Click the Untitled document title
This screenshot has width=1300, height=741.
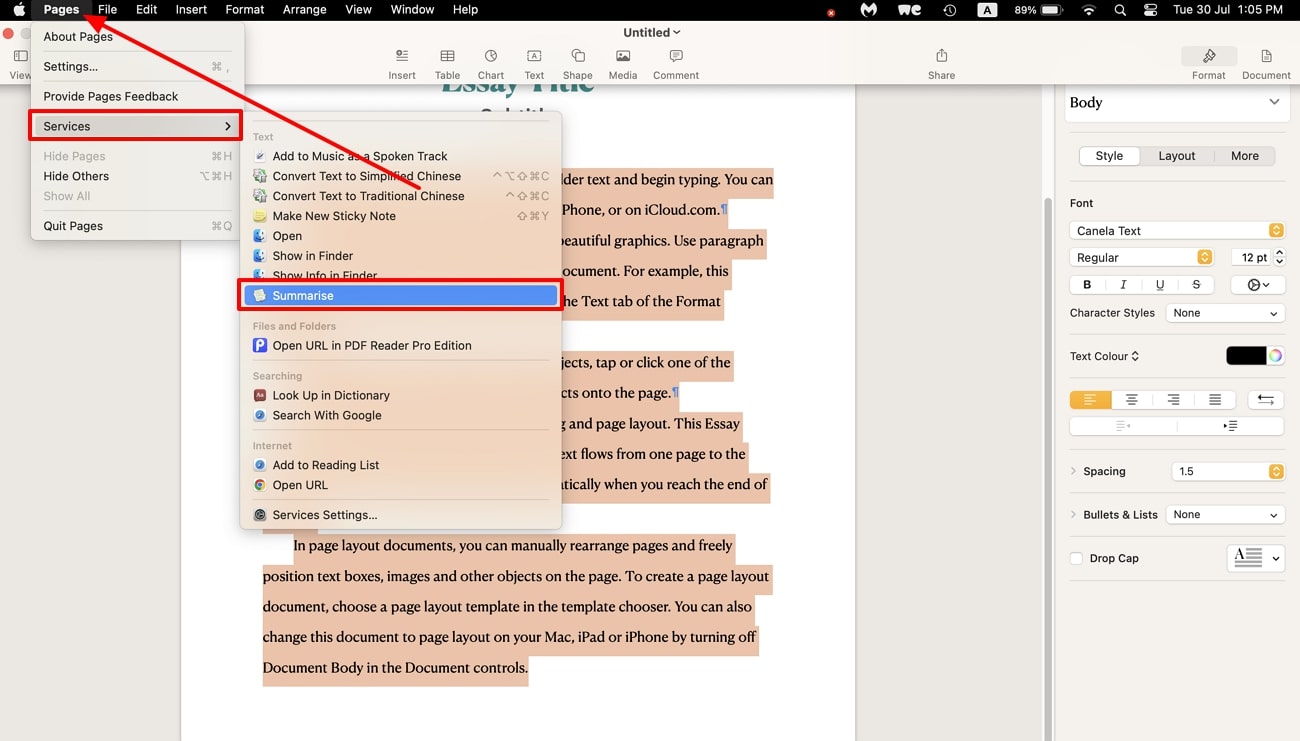click(x=651, y=32)
